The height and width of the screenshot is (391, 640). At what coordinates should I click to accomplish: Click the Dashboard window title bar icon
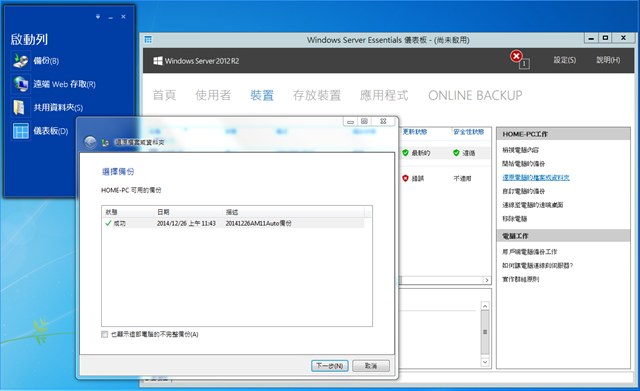pos(148,40)
